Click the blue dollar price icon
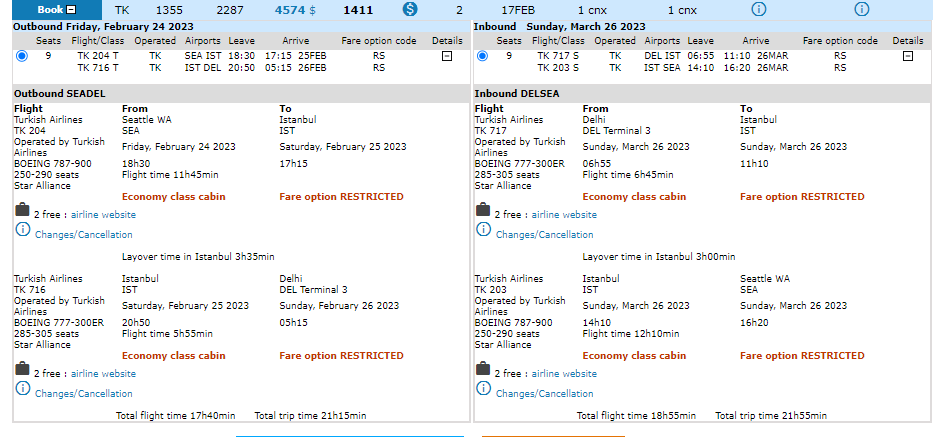 point(409,9)
